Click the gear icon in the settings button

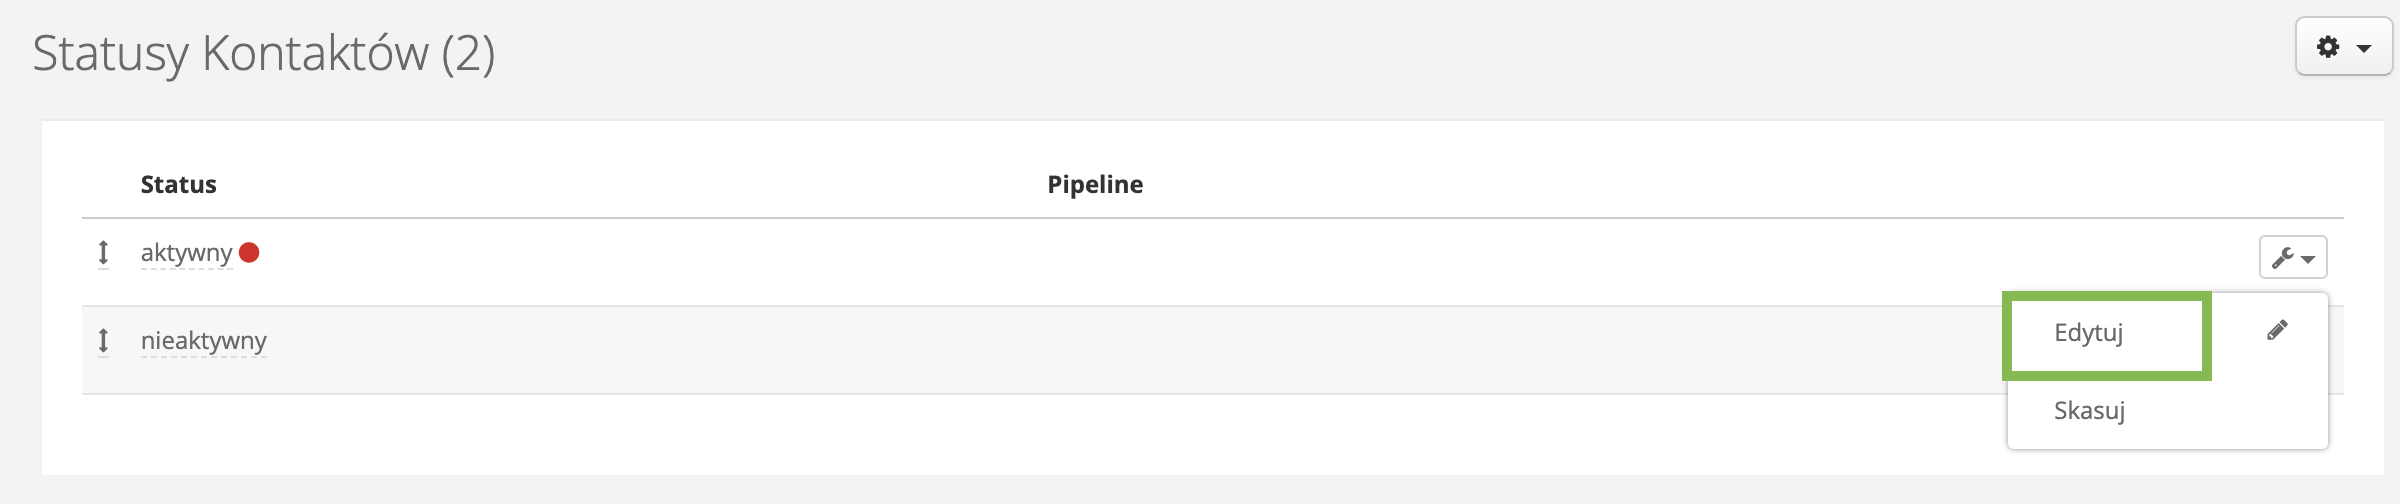pos(2328,47)
